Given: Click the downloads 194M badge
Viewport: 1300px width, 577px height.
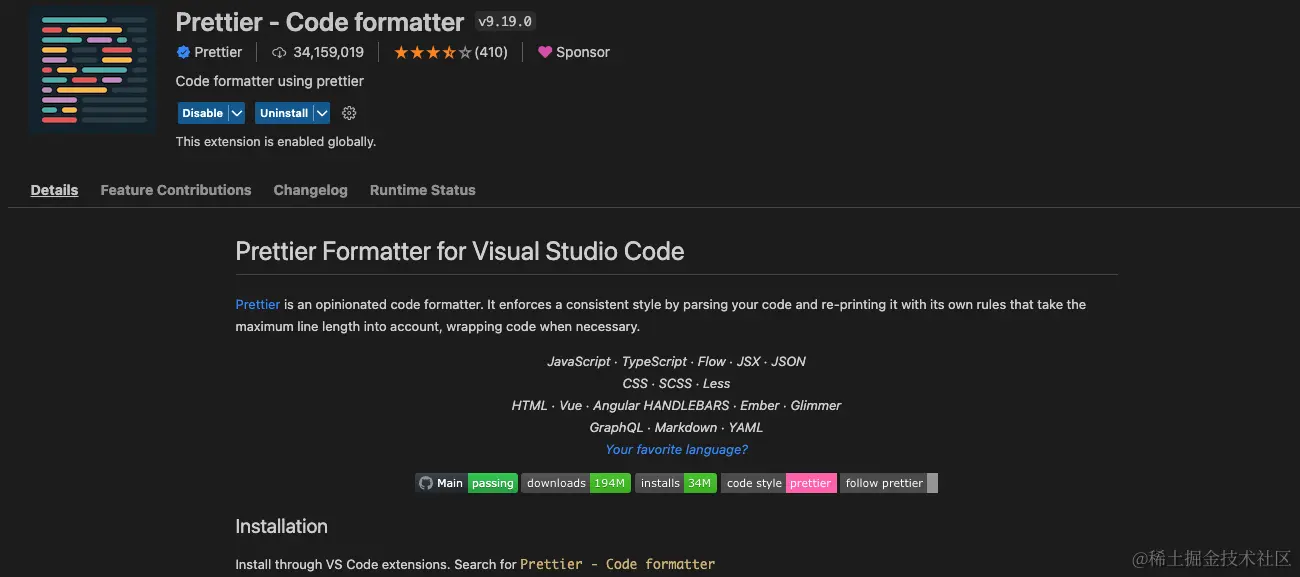Looking at the screenshot, I should coord(576,483).
